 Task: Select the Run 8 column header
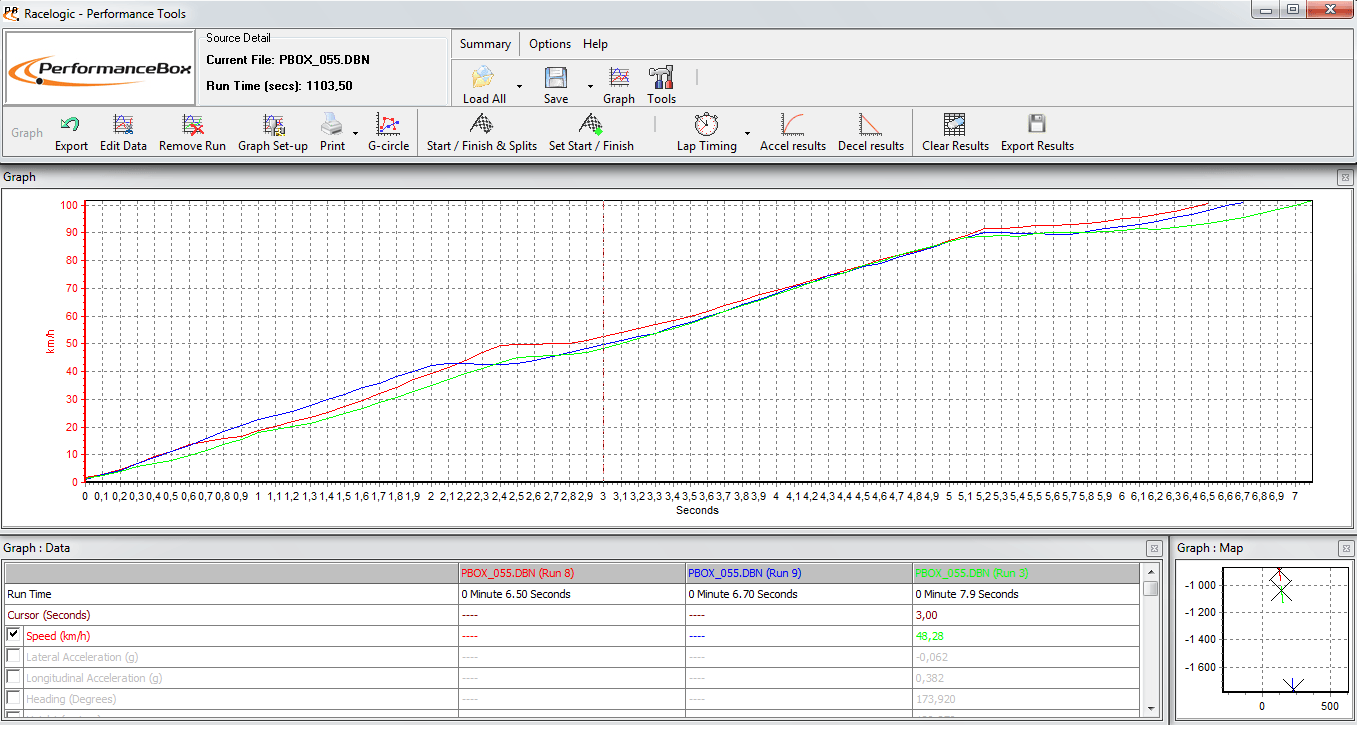coord(517,573)
